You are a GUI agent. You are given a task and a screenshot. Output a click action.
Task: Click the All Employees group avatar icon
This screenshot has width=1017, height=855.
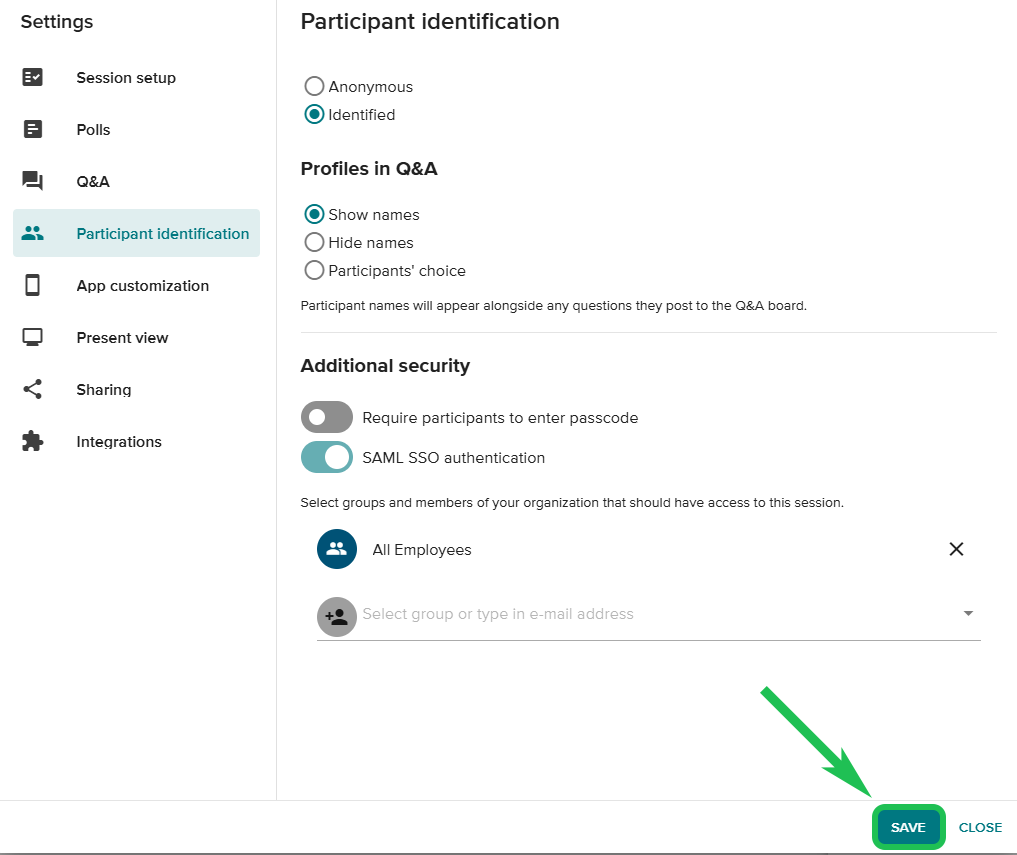[337, 549]
